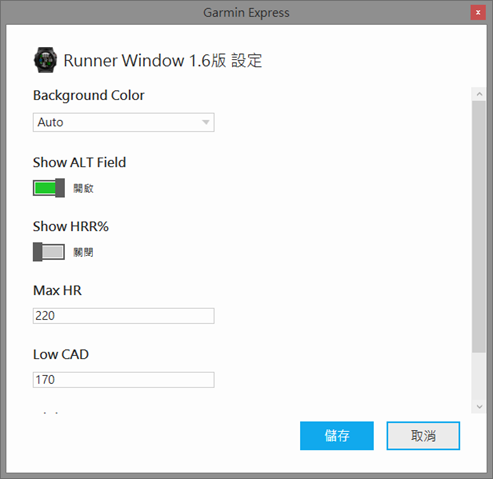Select the Max HR field containing 220
493x479 pixels.
click(123, 316)
